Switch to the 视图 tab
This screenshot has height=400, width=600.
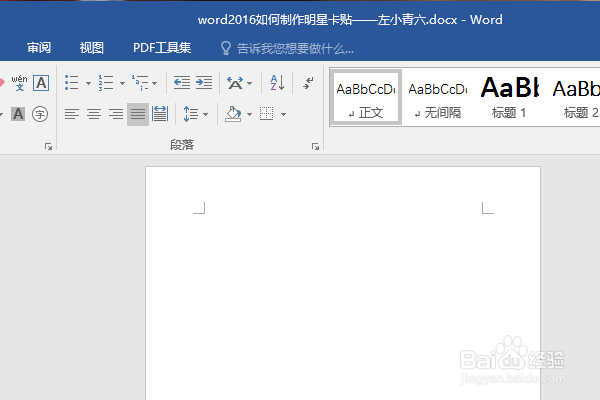(91, 48)
